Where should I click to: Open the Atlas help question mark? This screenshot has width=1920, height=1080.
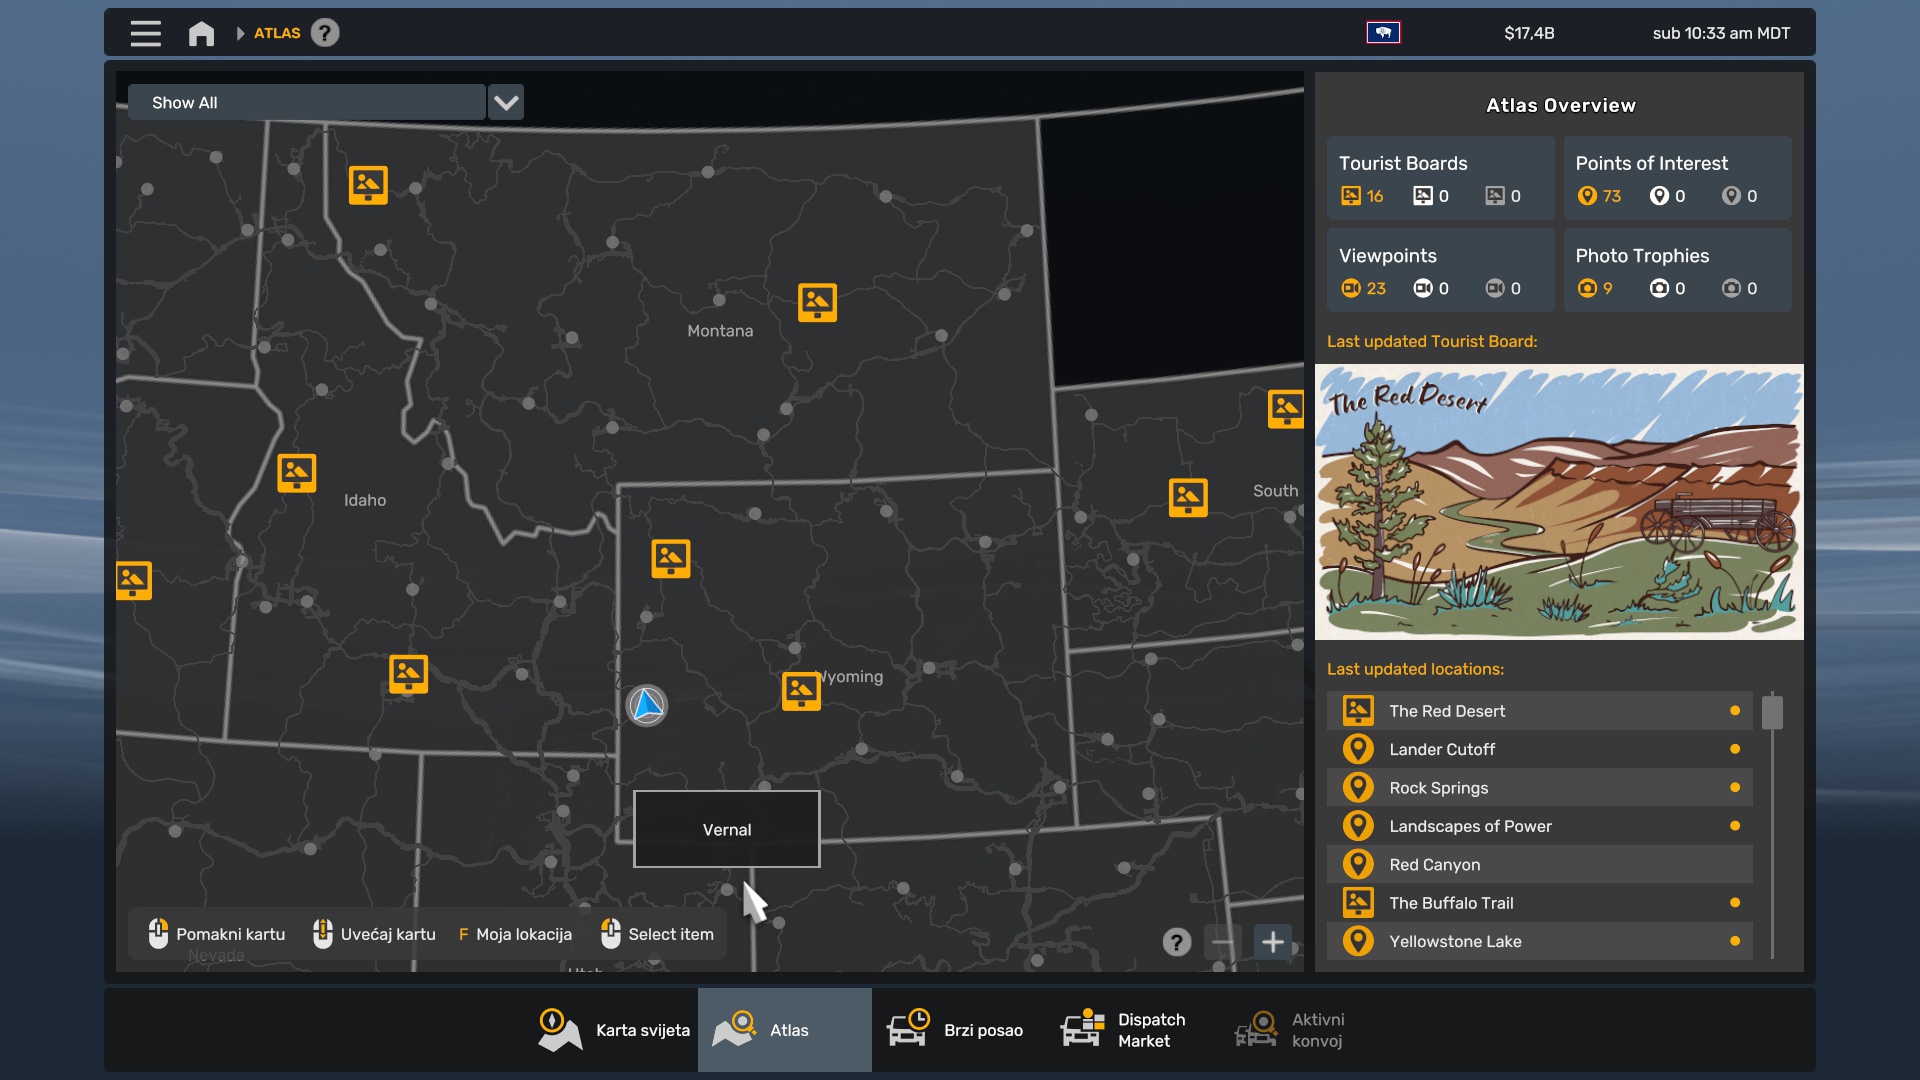[325, 33]
